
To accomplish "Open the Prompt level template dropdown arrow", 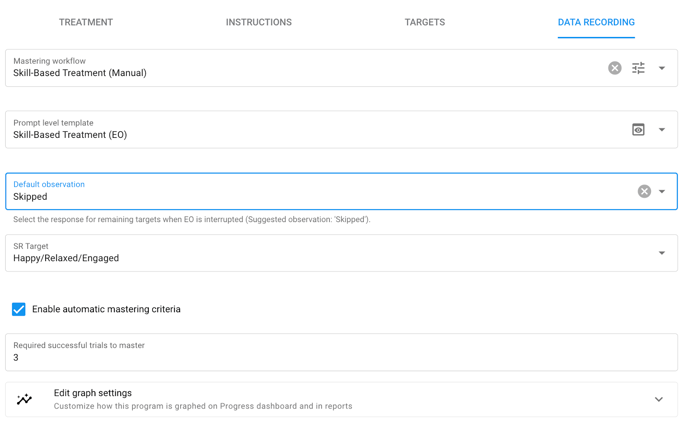I will pos(662,129).
